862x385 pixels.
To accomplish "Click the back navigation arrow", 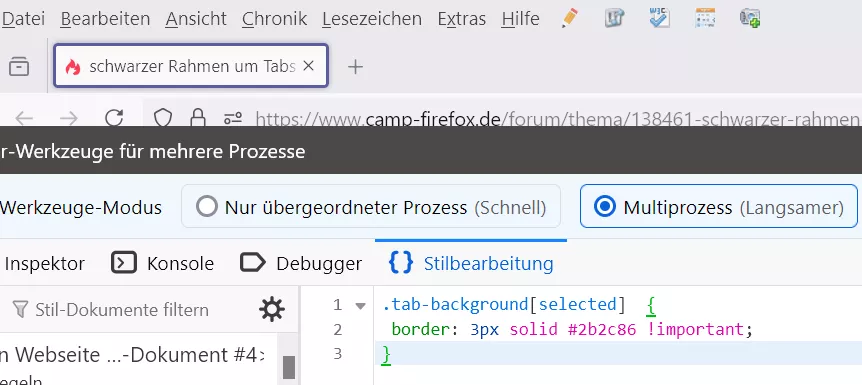I will [x=24, y=118].
